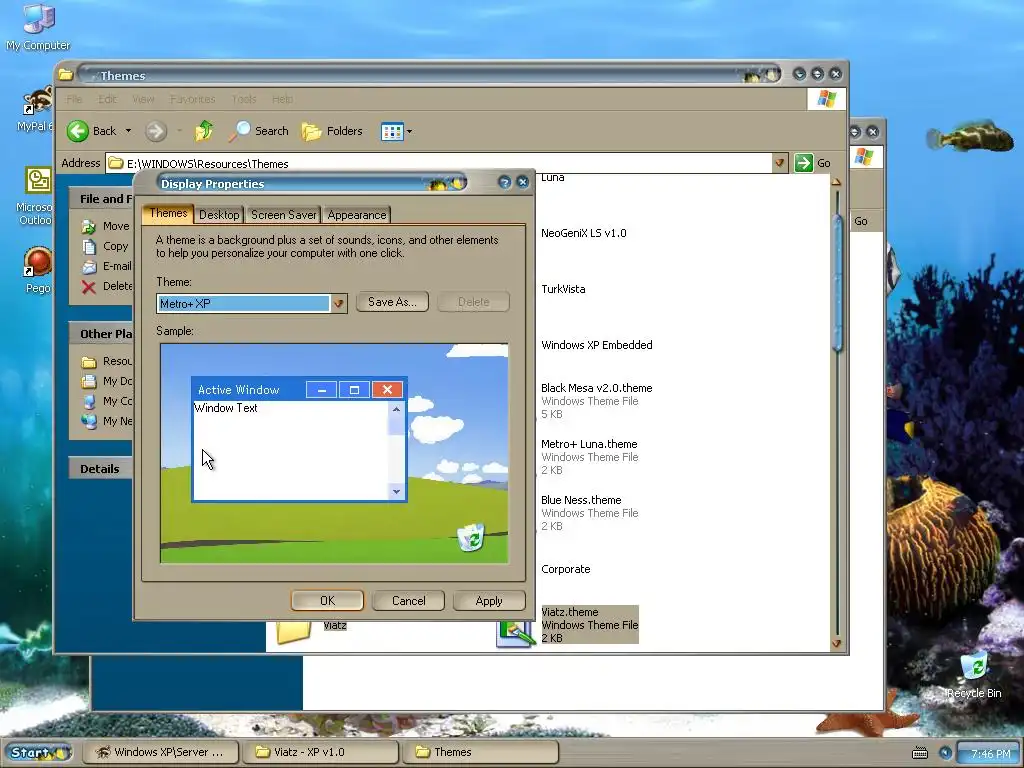Switch to the Desktop tab
The width and height of the screenshot is (1024, 768).
point(219,215)
